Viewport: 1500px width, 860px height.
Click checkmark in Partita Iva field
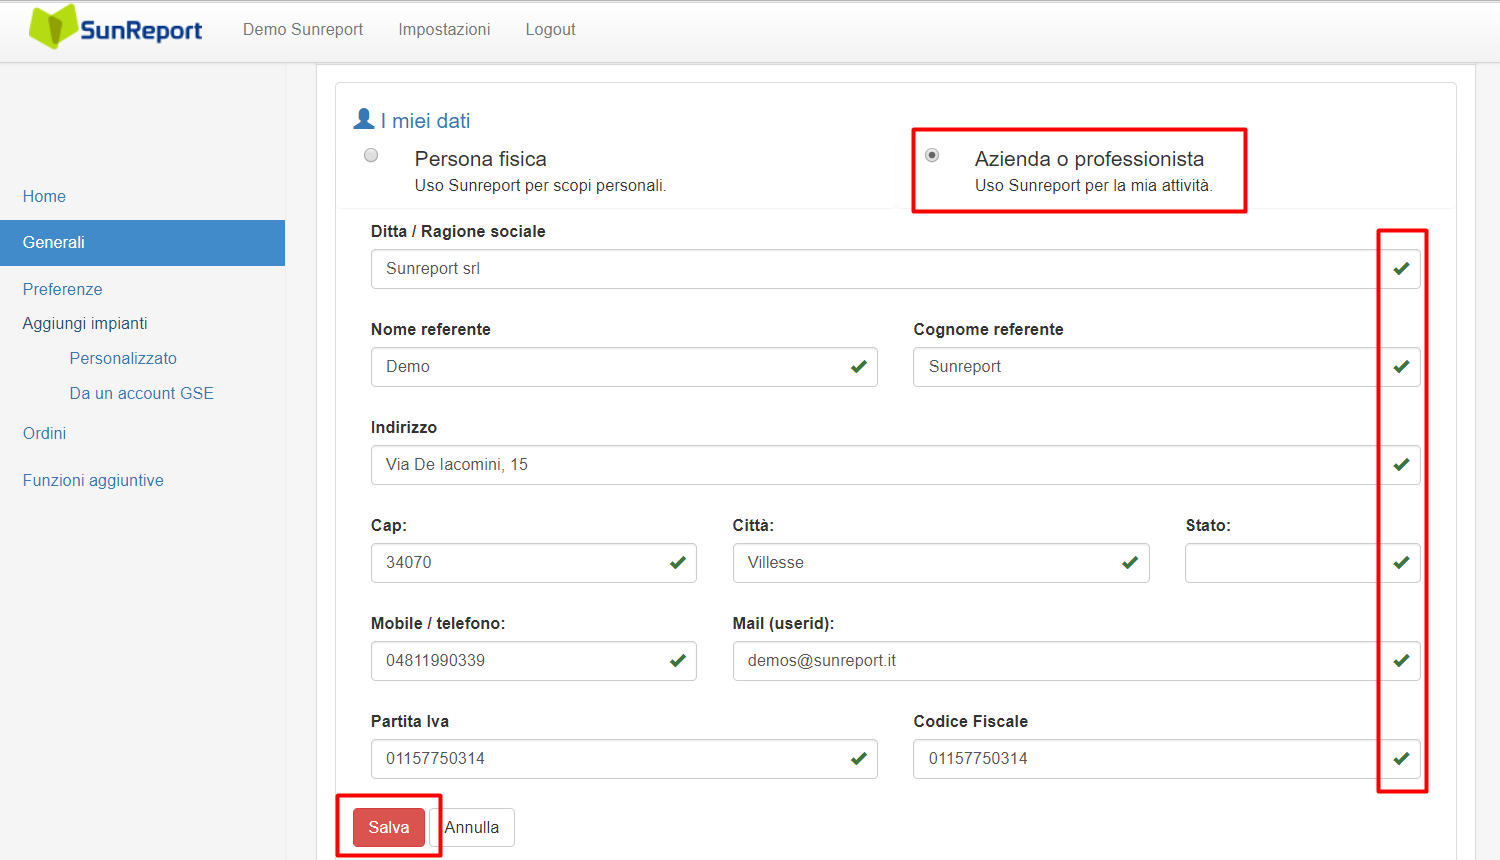858,758
